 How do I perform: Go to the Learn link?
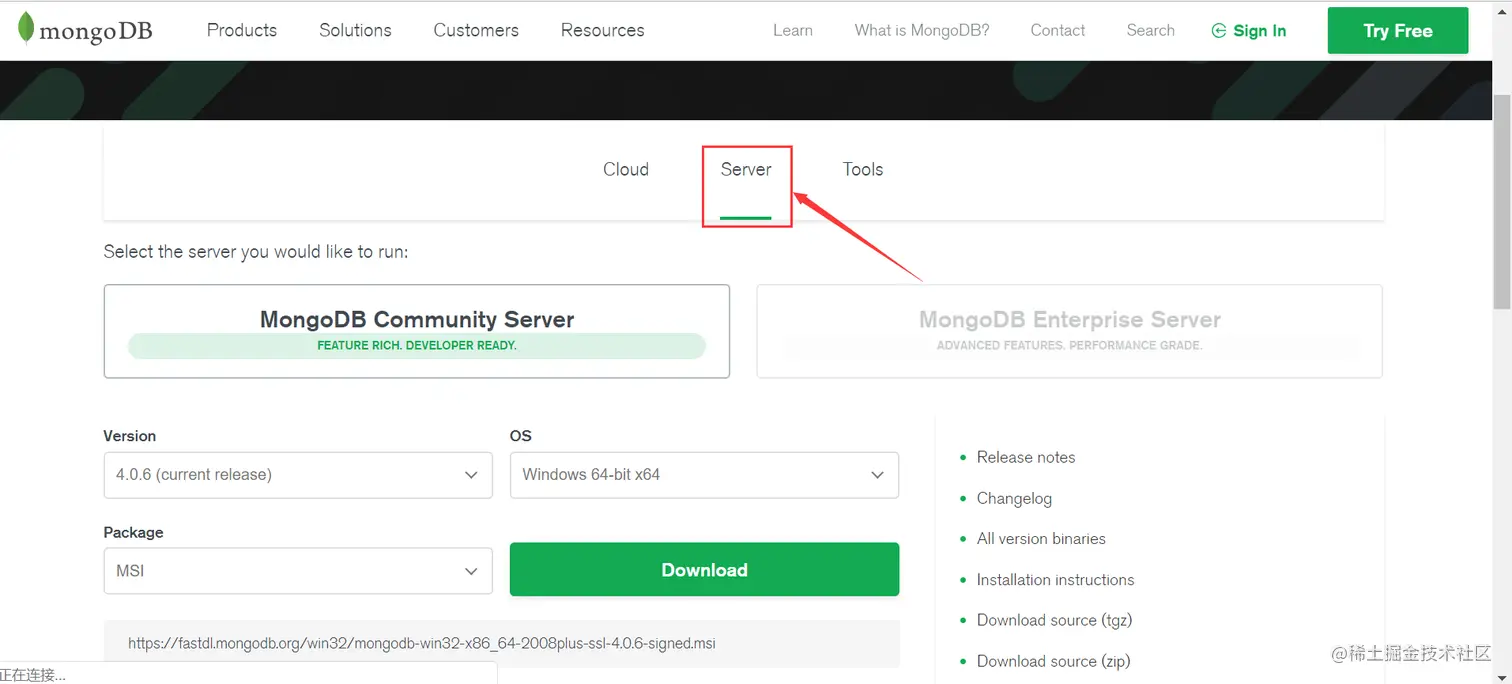793,30
